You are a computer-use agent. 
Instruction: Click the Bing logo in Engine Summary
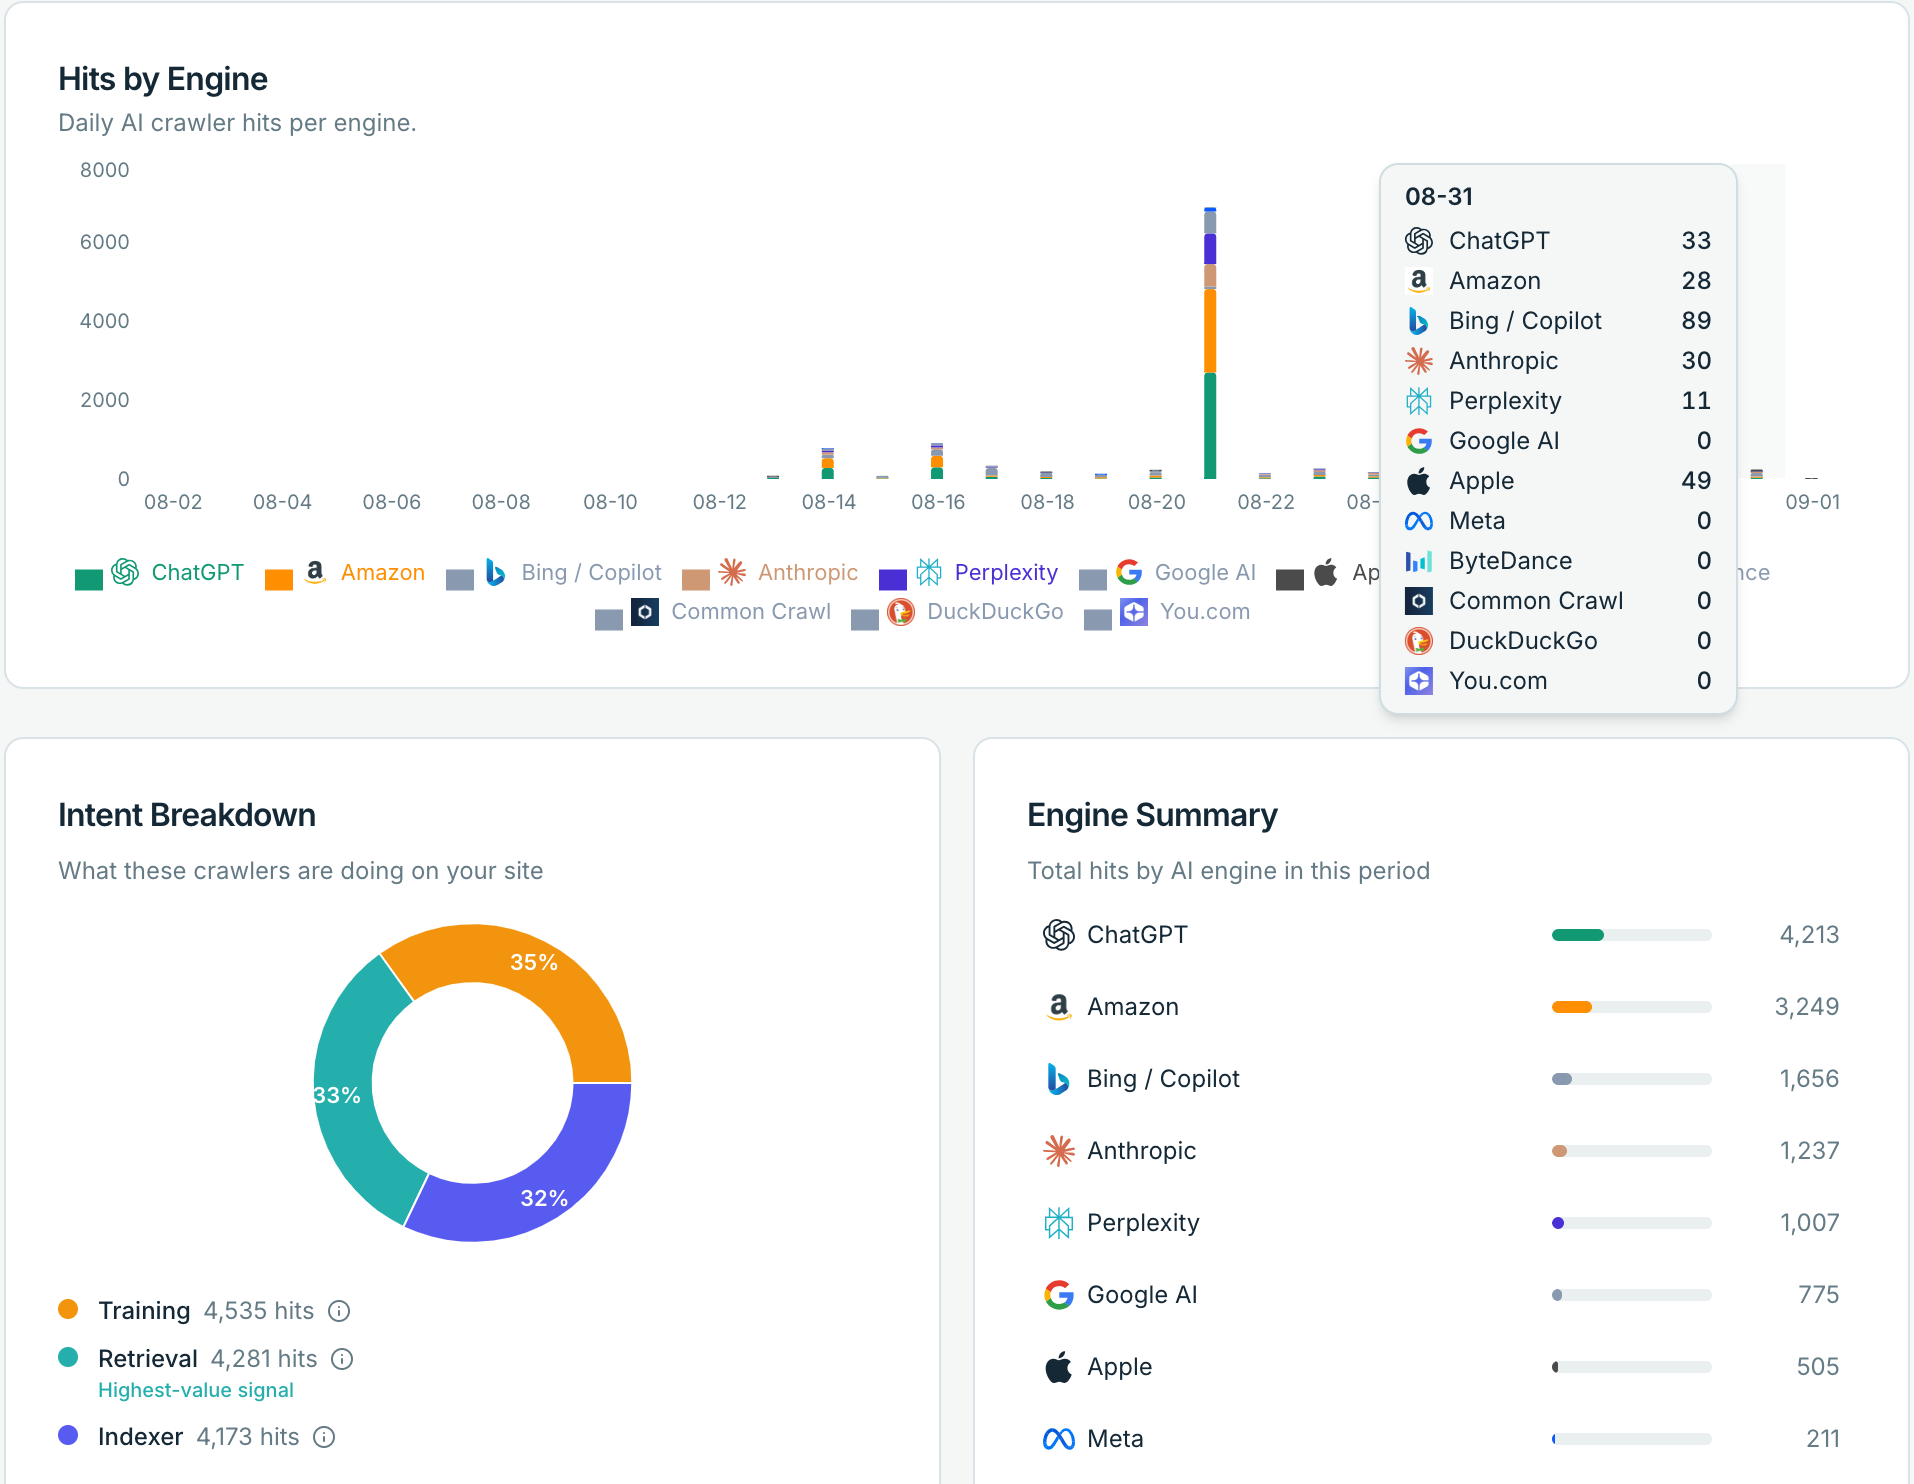[1058, 1079]
